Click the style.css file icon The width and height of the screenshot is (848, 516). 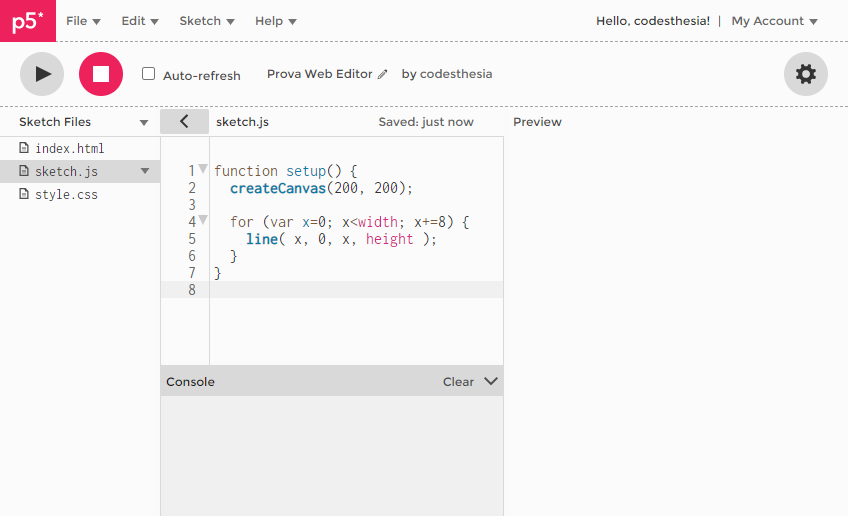[x=25, y=194]
